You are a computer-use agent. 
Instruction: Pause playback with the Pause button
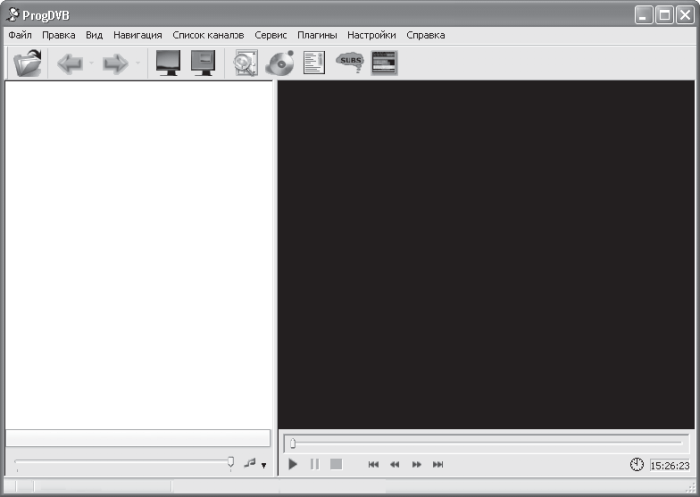coord(315,464)
